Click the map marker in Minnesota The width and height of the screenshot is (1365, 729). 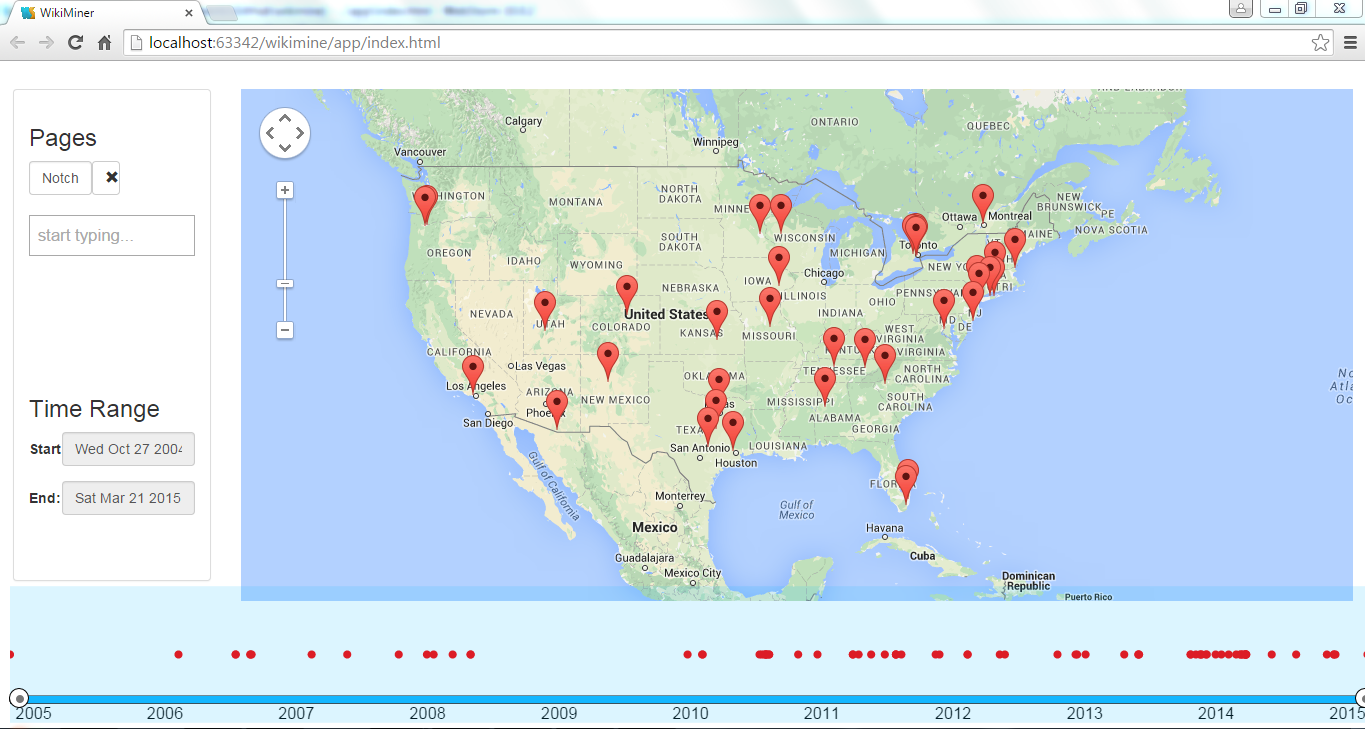click(760, 214)
